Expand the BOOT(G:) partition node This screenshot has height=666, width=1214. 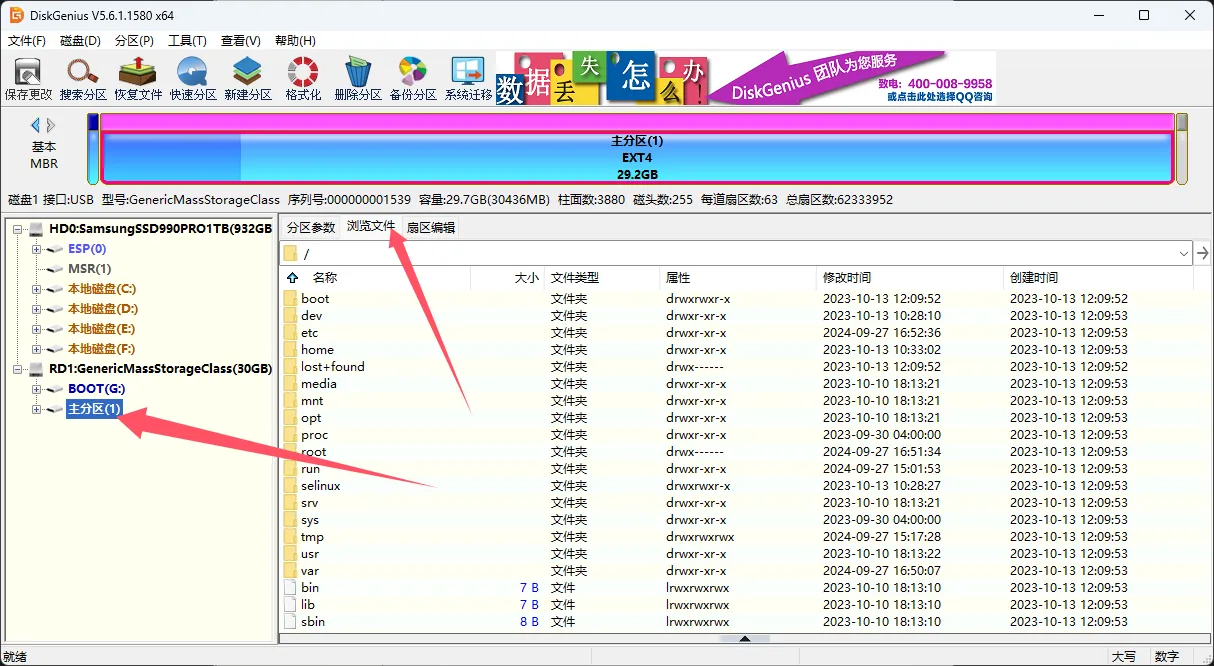pos(37,389)
